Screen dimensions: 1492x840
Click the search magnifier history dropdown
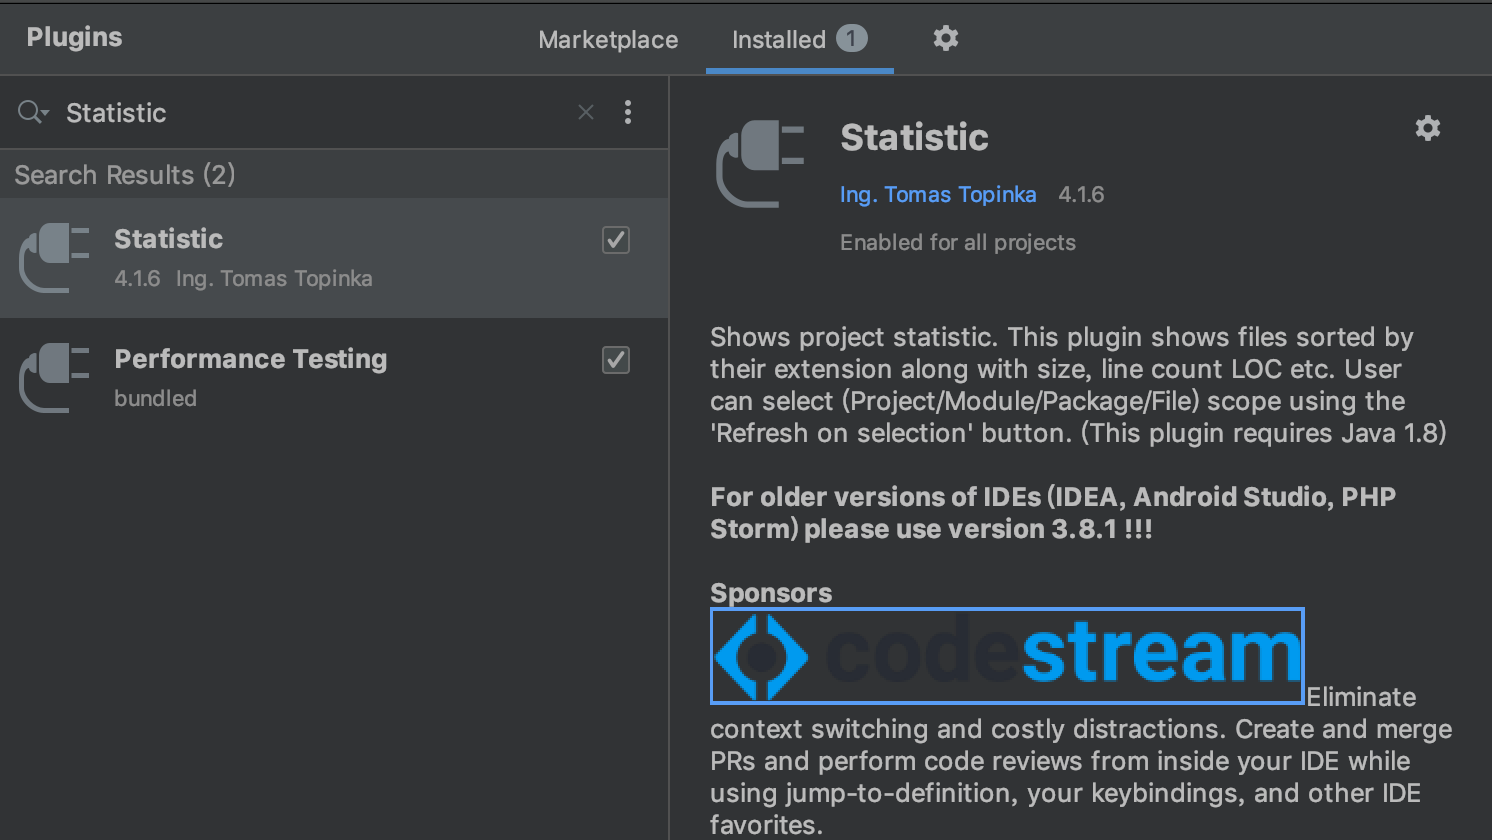click(33, 112)
